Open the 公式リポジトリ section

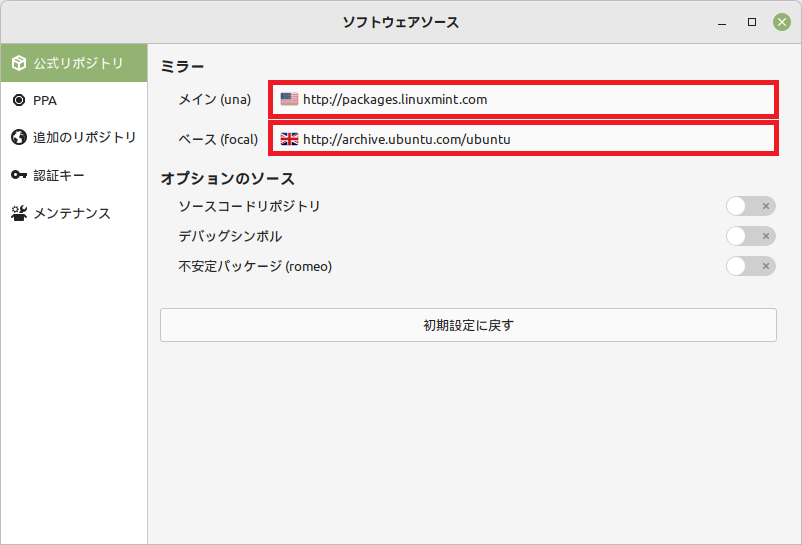(x=74, y=63)
